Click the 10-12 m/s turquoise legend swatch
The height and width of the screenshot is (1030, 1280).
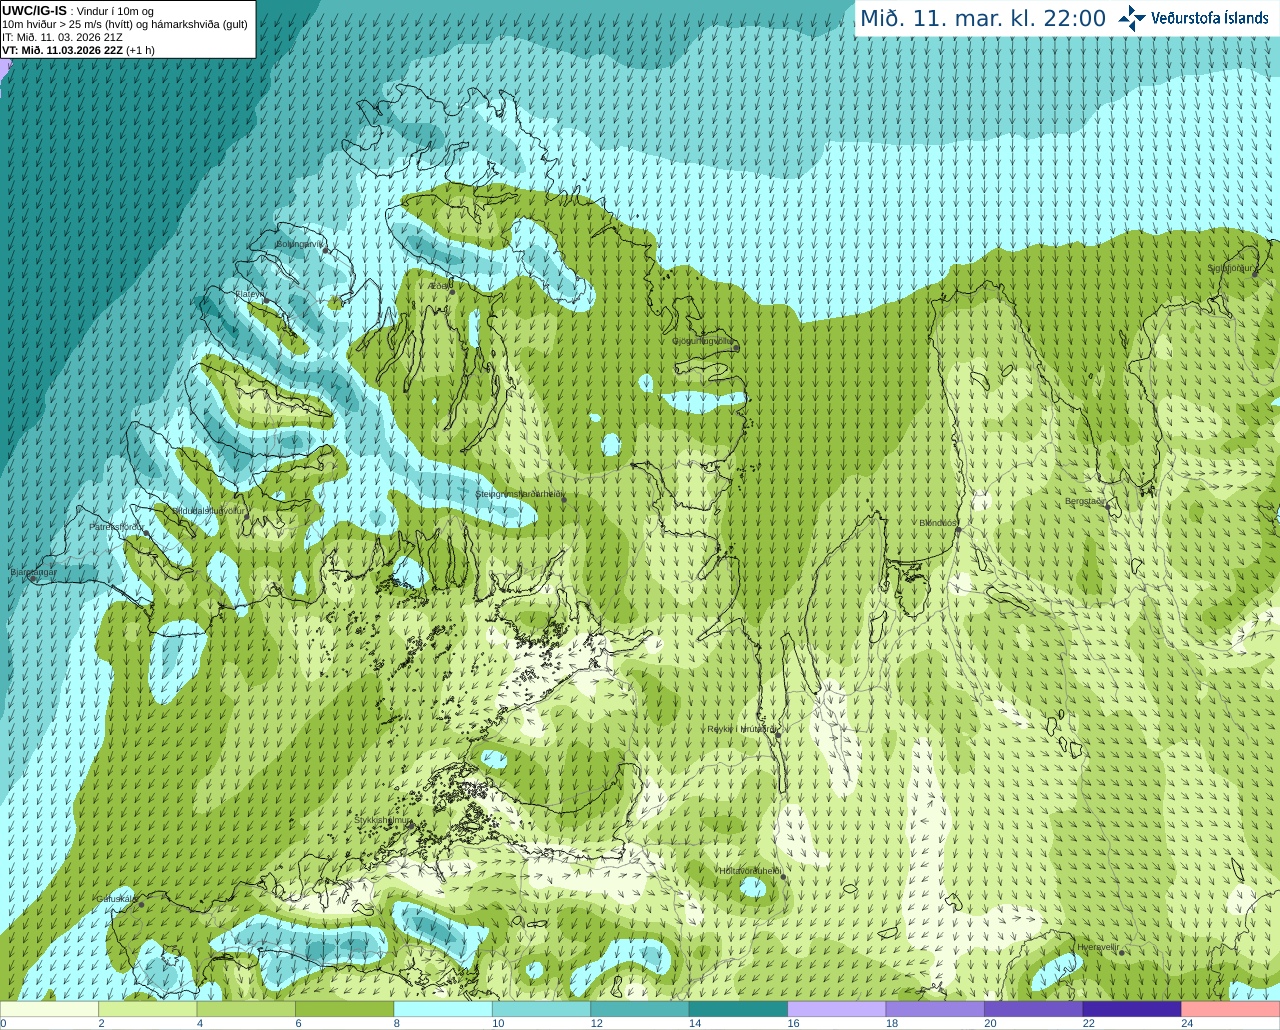click(x=541, y=1009)
